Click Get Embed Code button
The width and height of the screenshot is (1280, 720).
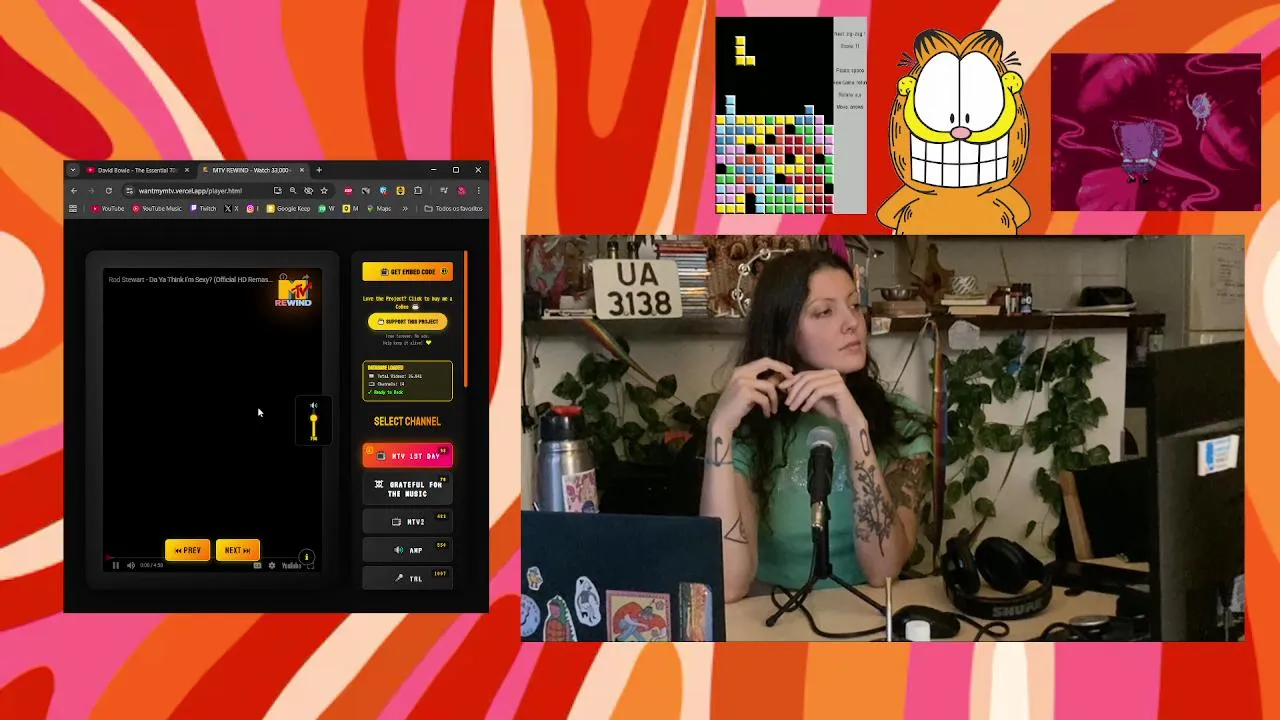pyautogui.click(x=407, y=272)
